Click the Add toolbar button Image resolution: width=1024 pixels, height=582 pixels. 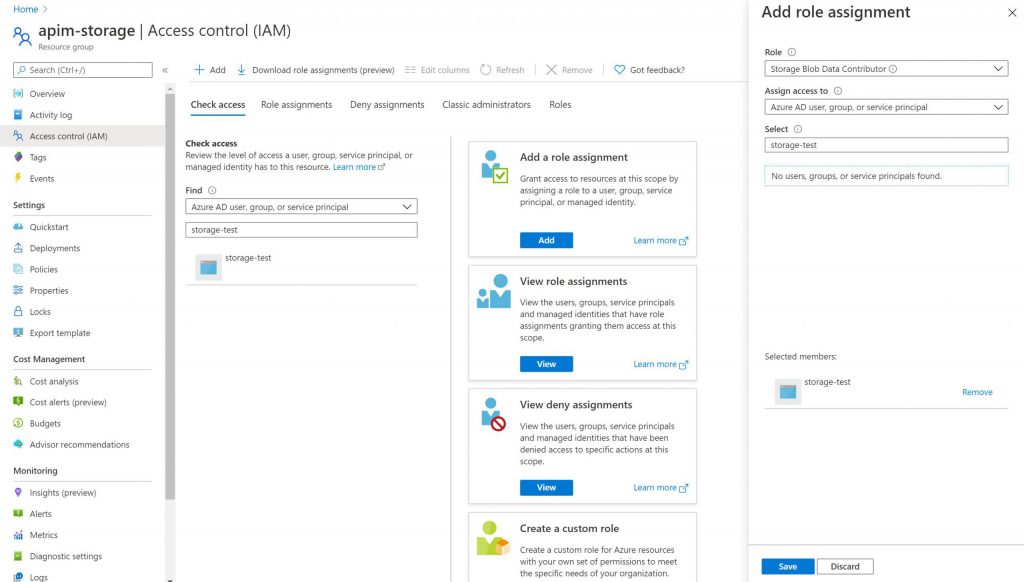(210, 70)
